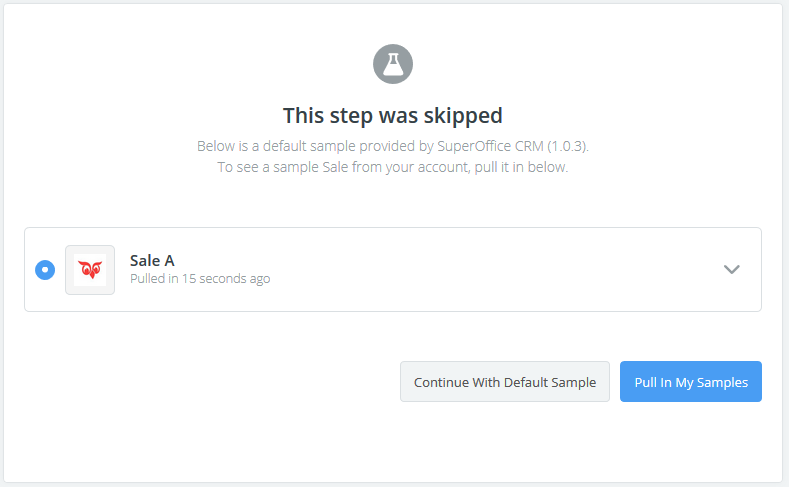
Task: Click Continue With Default Sample button
Action: [505, 382]
